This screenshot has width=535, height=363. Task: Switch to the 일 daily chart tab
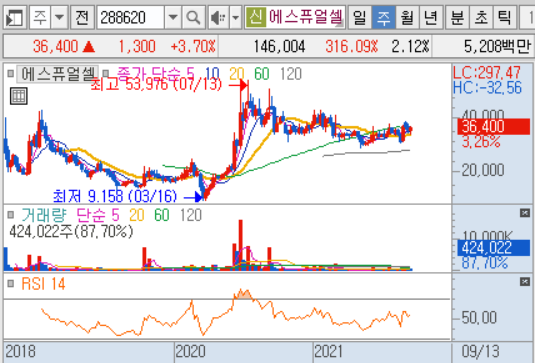click(x=360, y=17)
